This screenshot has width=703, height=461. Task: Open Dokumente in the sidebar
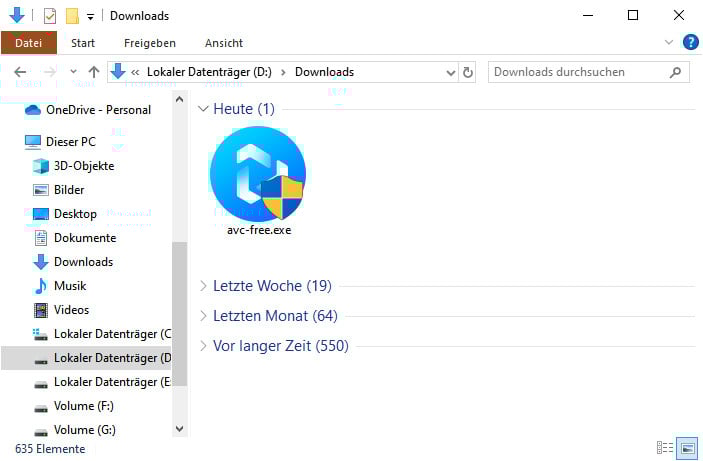pyautogui.click(x=85, y=238)
